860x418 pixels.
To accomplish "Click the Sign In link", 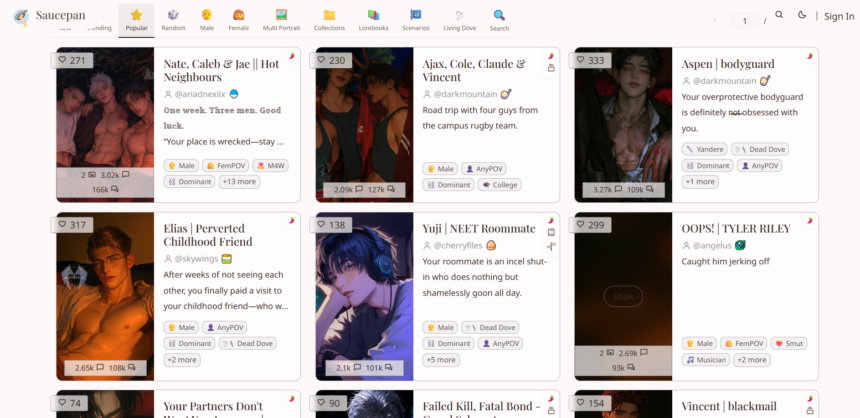I will 838,17.
